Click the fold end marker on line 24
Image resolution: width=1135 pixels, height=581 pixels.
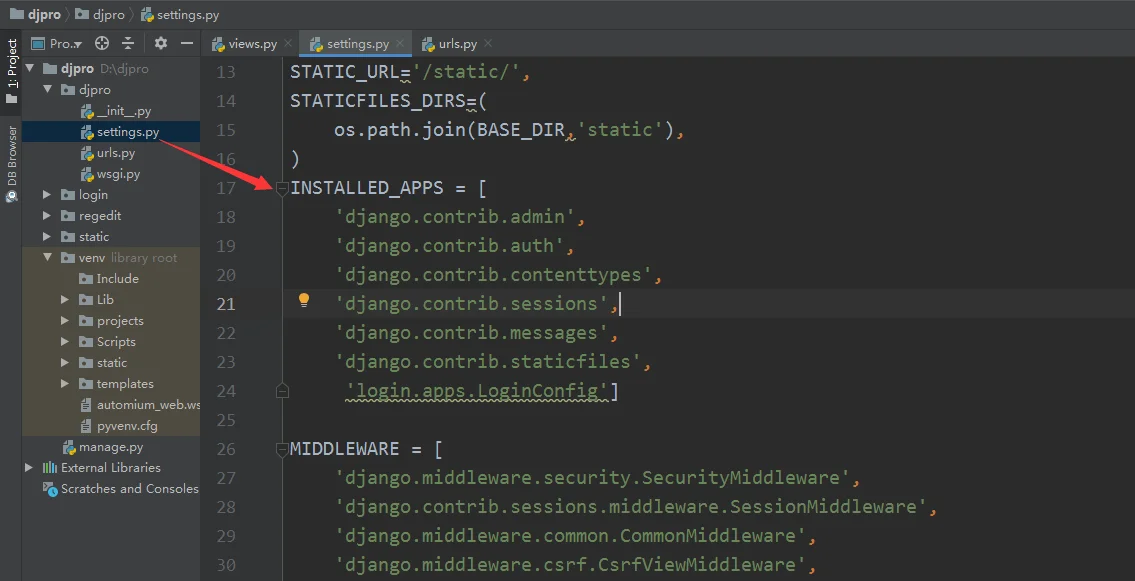(x=282, y=391)
